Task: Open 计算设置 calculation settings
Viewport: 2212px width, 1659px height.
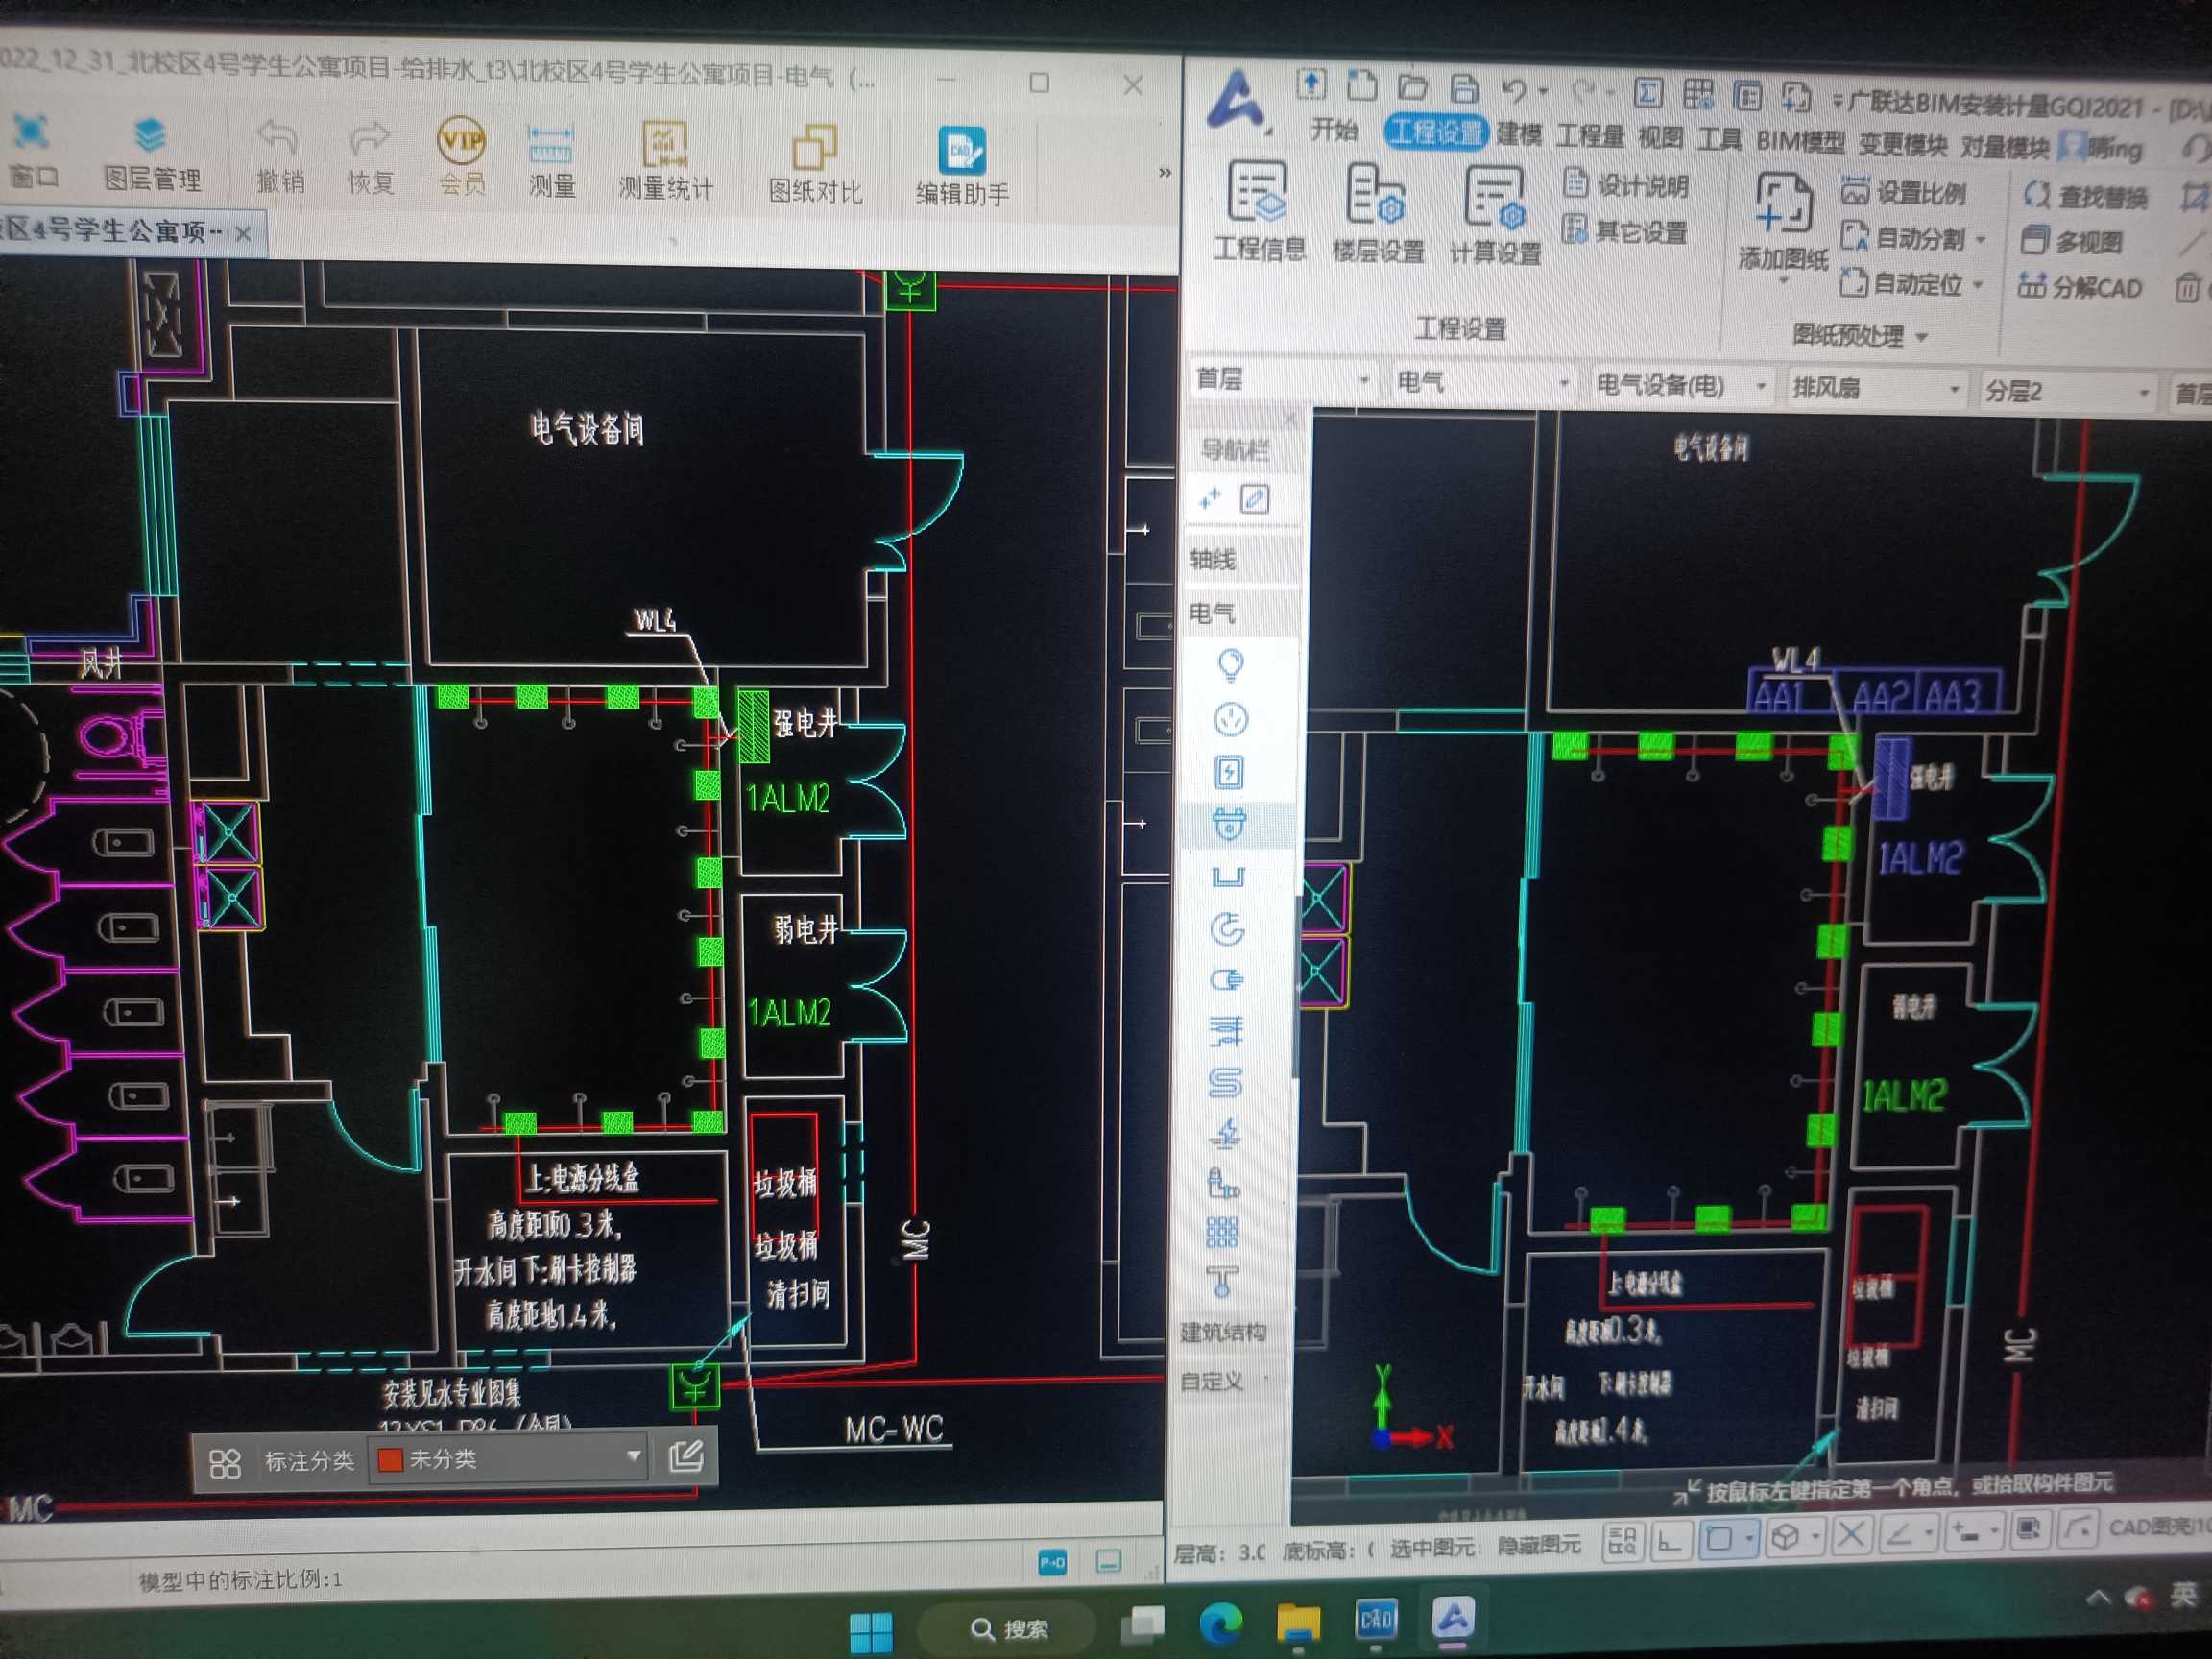Action: 1495,216
